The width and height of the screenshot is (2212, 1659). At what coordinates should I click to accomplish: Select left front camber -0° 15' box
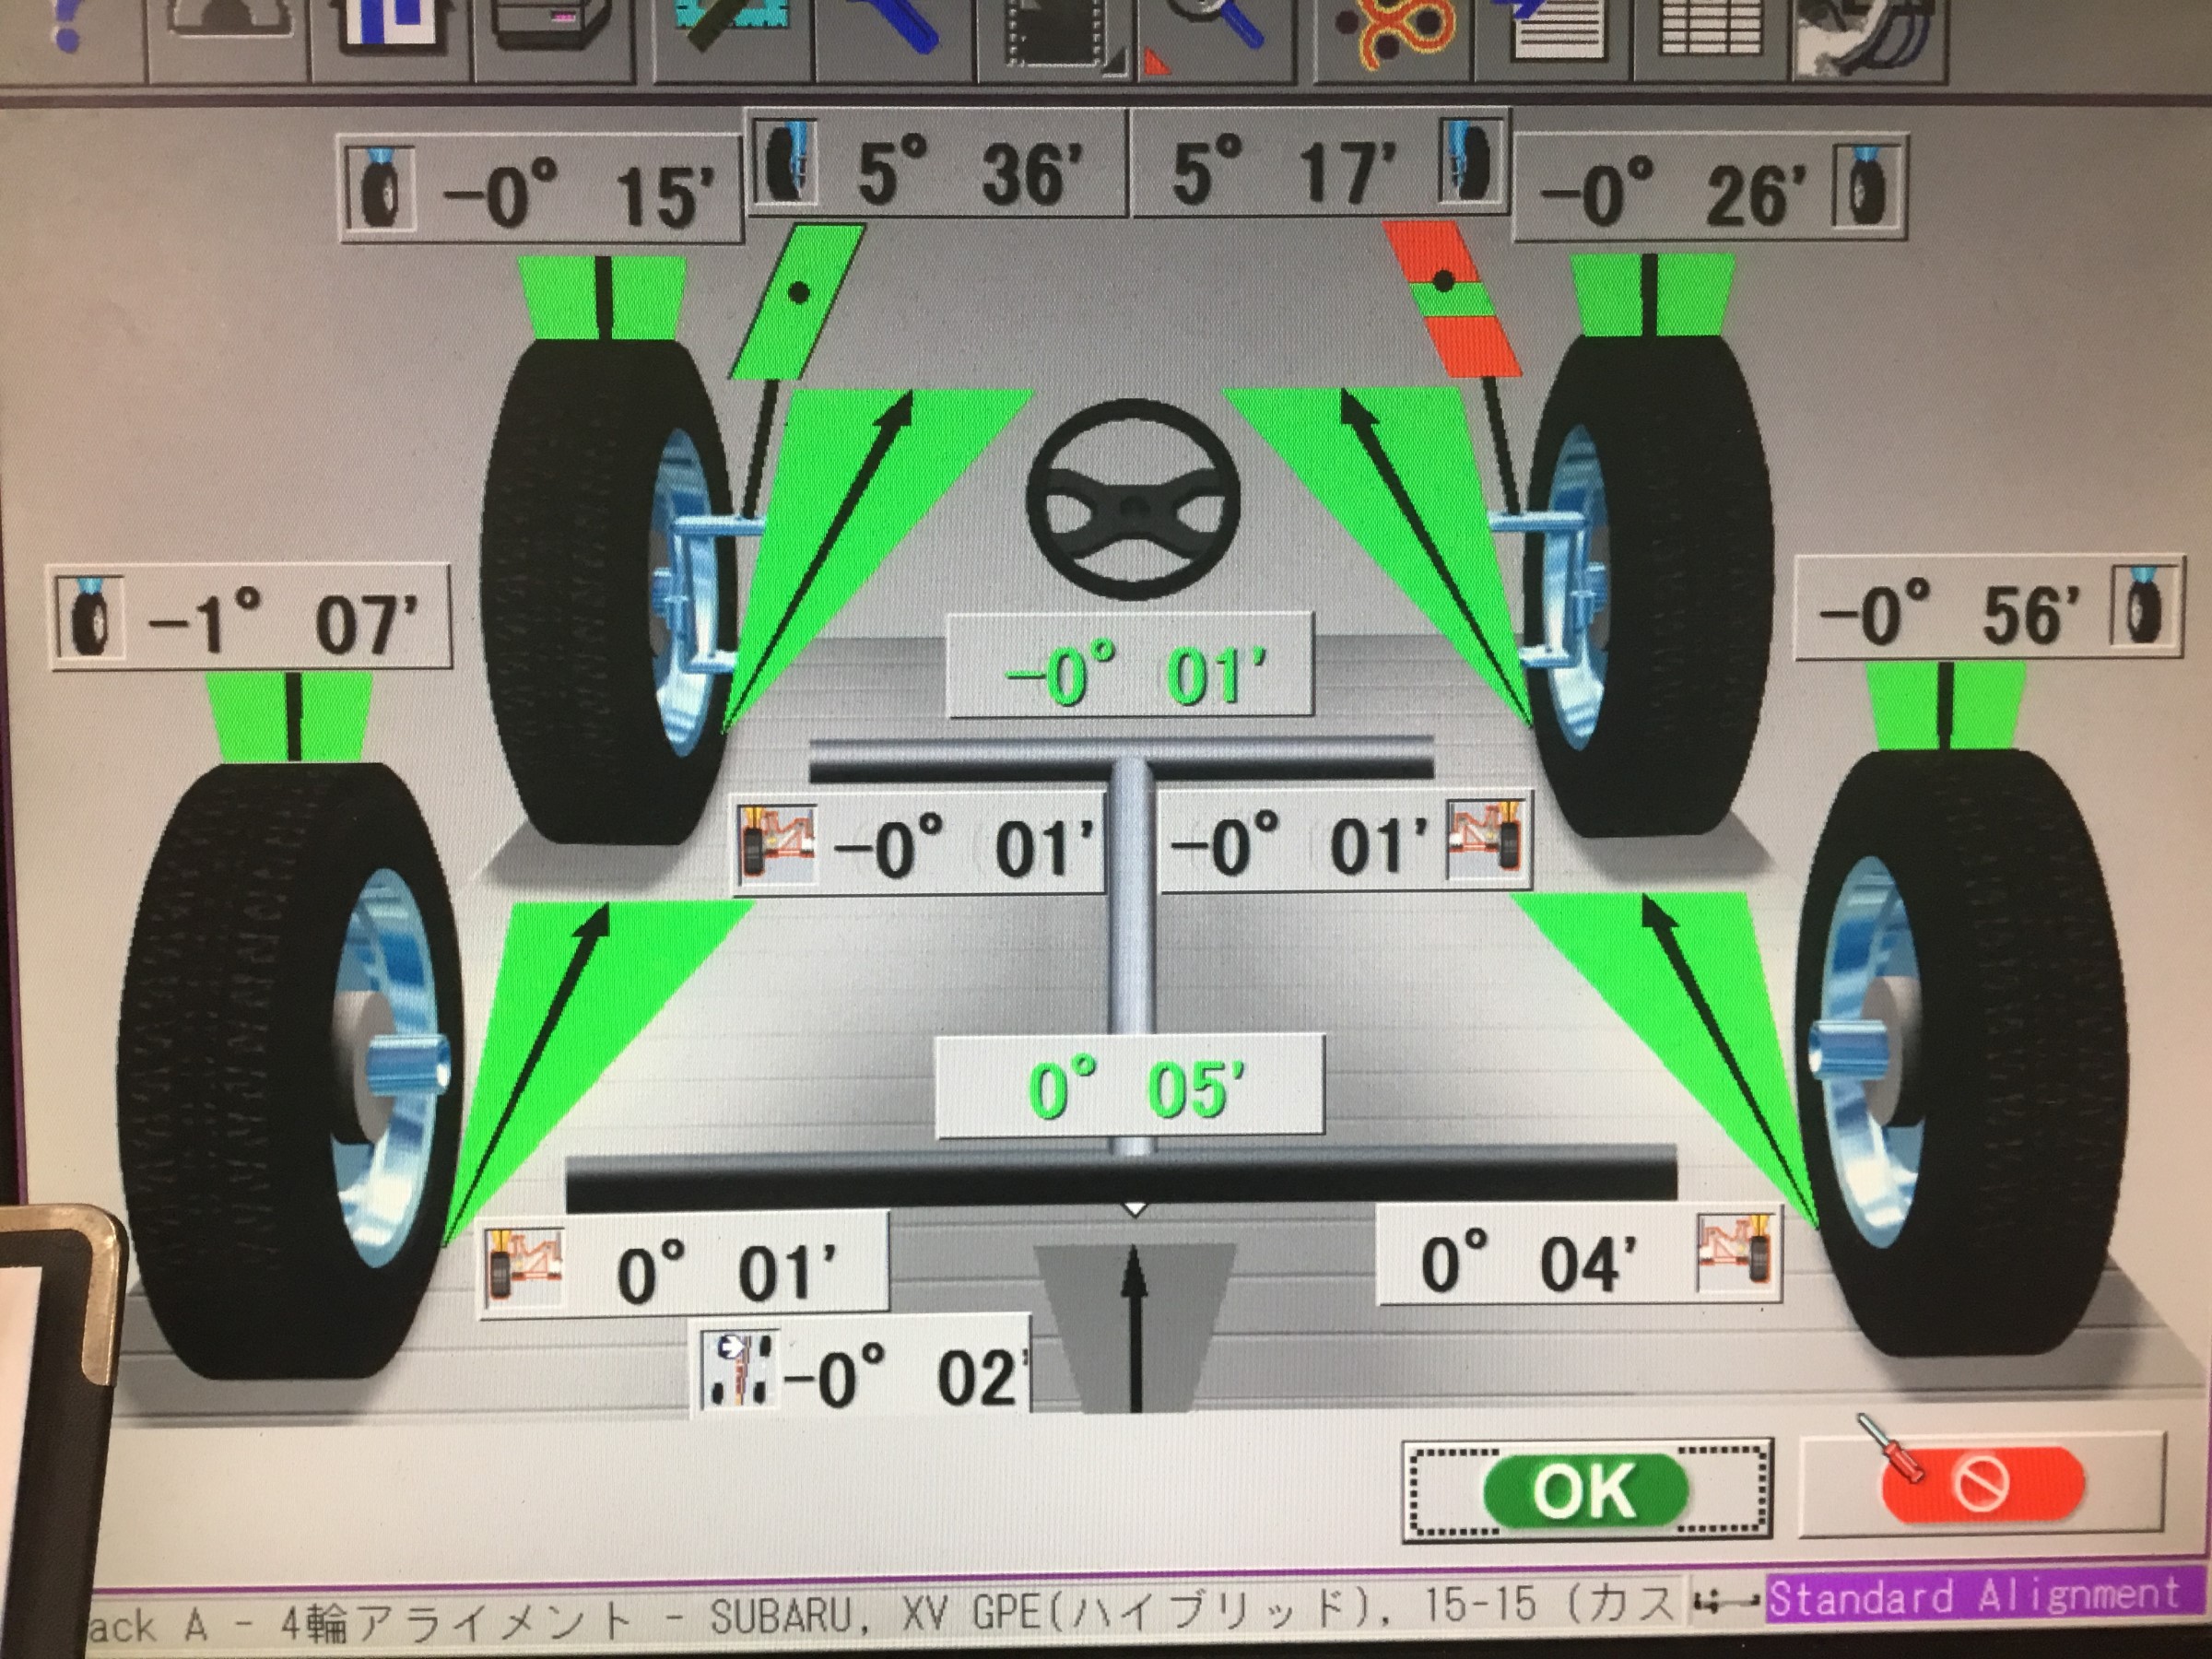[540, 191]
